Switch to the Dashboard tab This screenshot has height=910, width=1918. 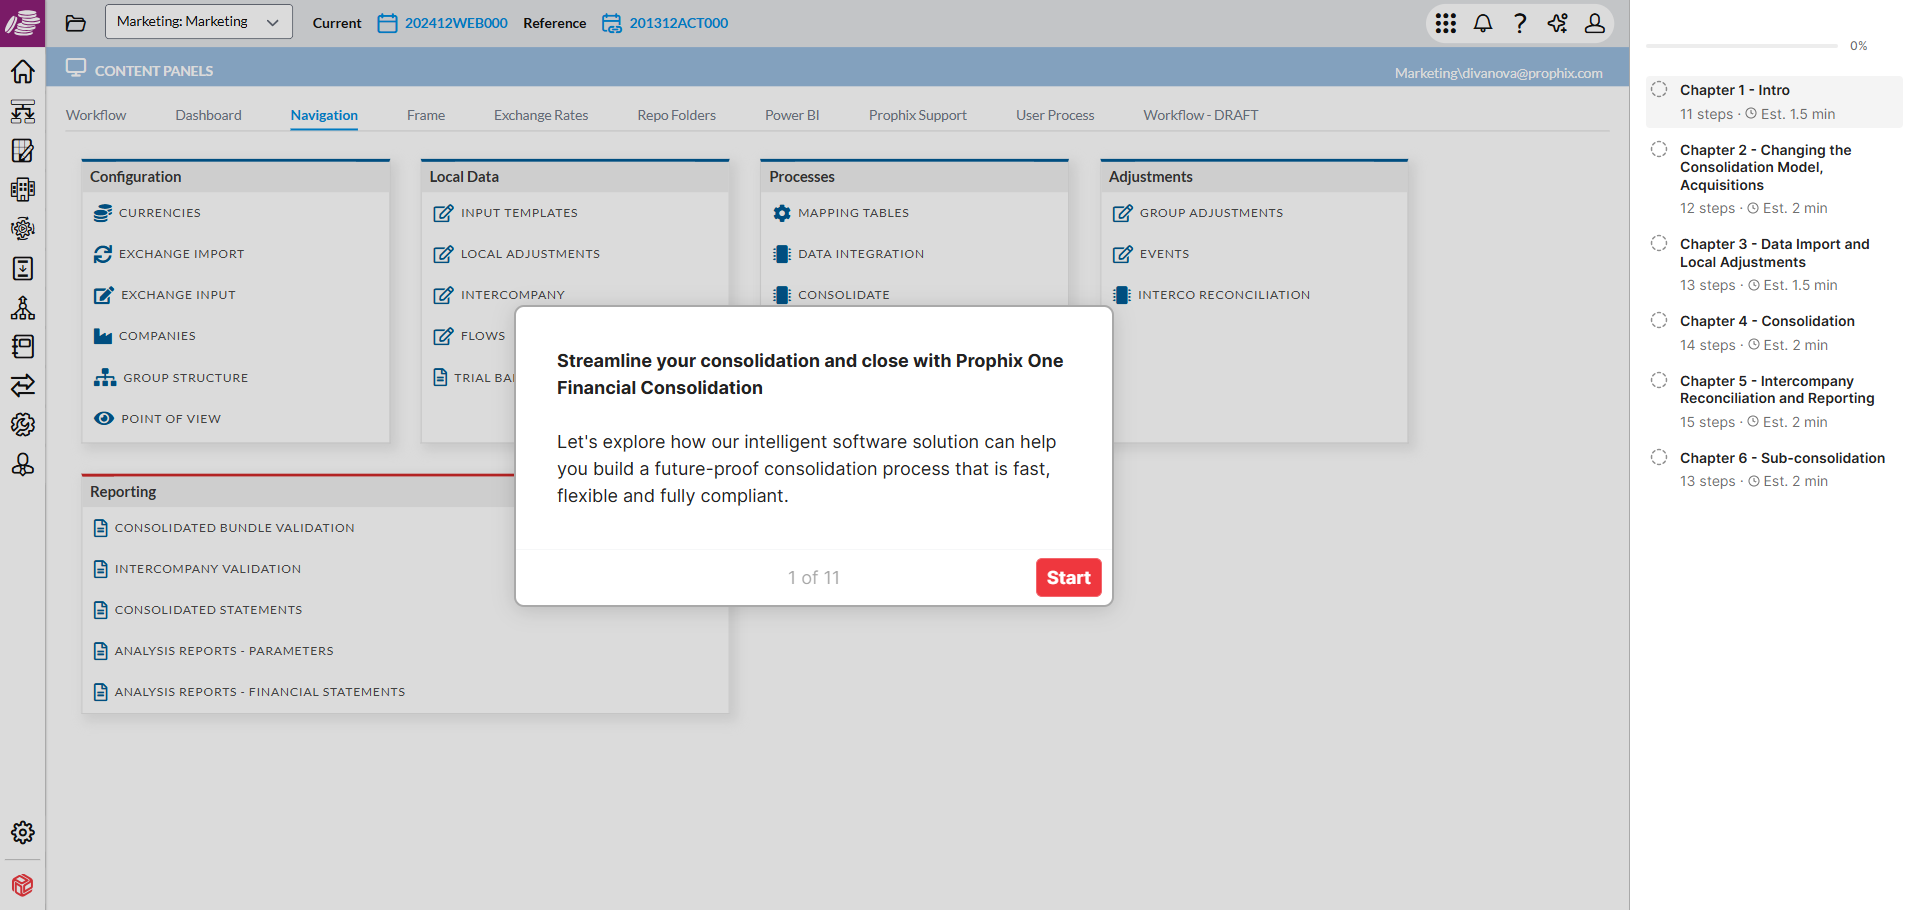(208, 115)
